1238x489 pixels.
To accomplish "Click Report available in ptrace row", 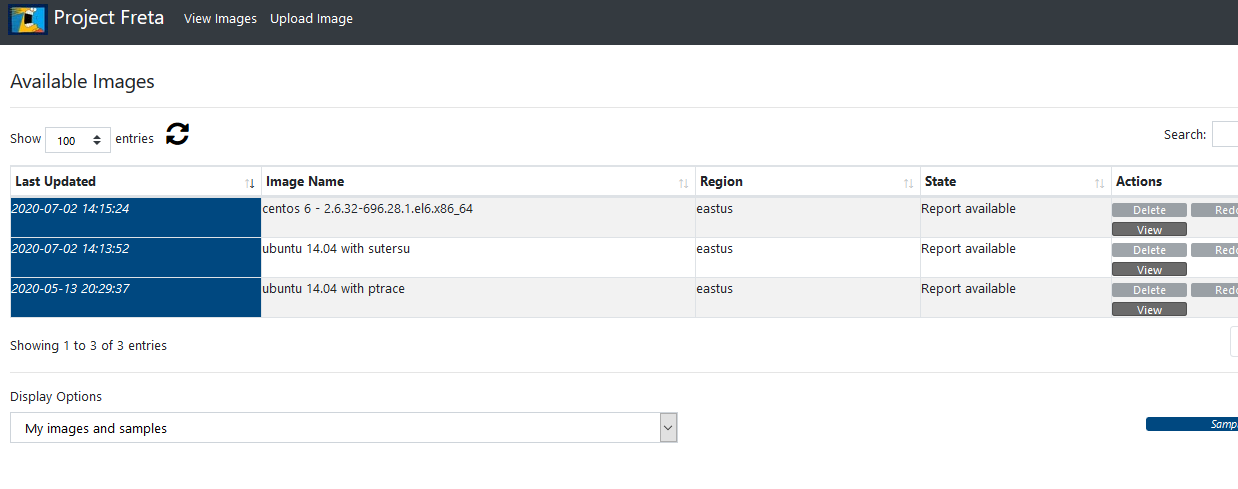I will pyautogui.click(x=968, y=289).
